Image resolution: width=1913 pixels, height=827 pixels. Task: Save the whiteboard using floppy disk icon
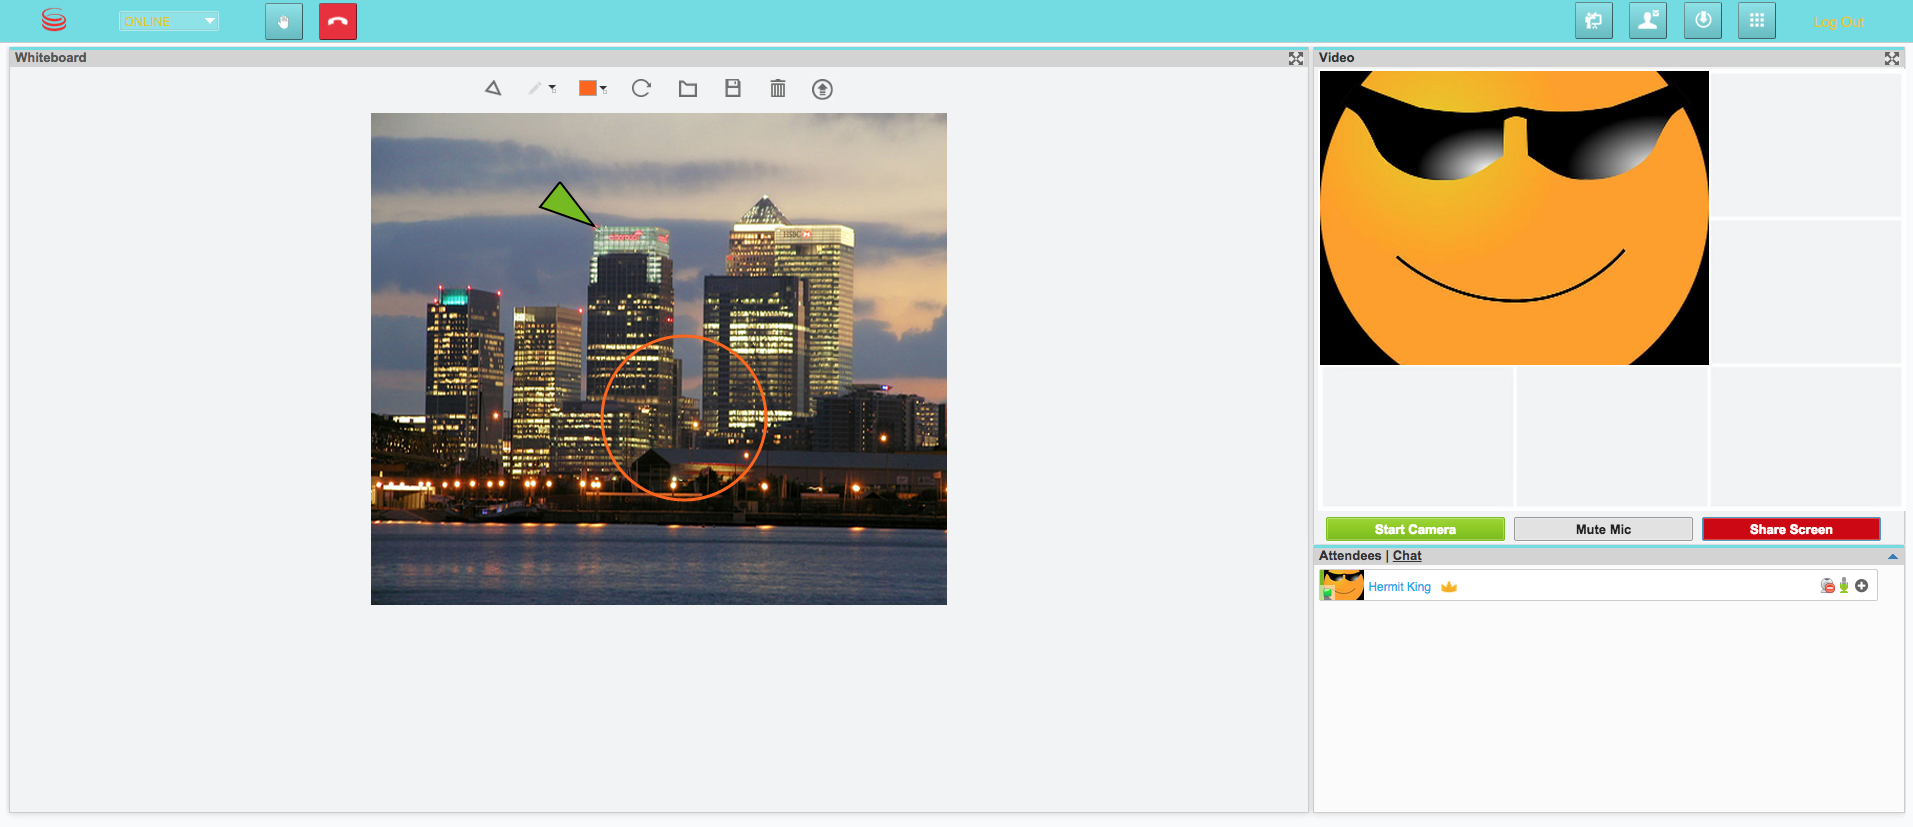(x=733, y=88)
